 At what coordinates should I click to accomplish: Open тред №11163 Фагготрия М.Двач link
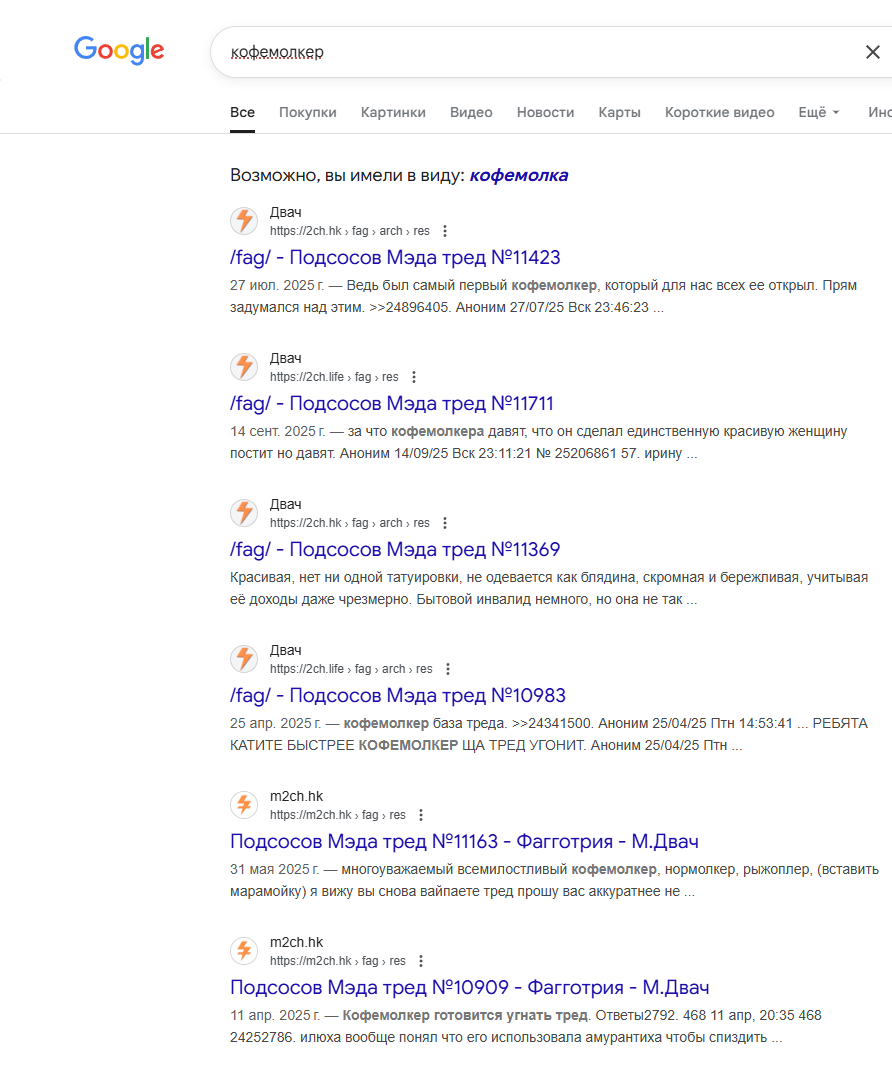[x=464, y=842]
